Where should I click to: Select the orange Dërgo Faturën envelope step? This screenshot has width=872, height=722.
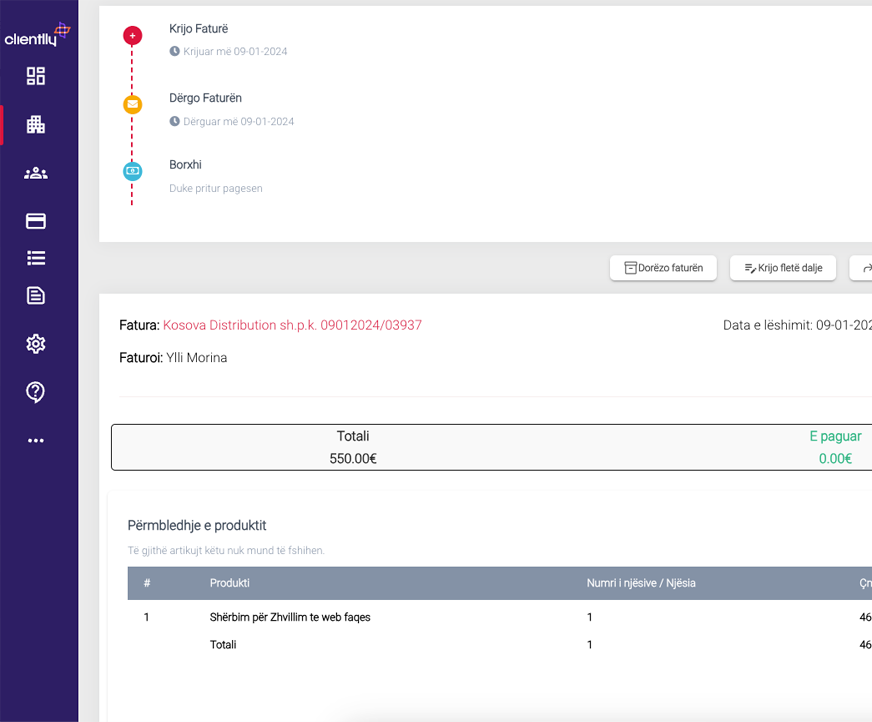pyautogui.click(x=132, y=104)
